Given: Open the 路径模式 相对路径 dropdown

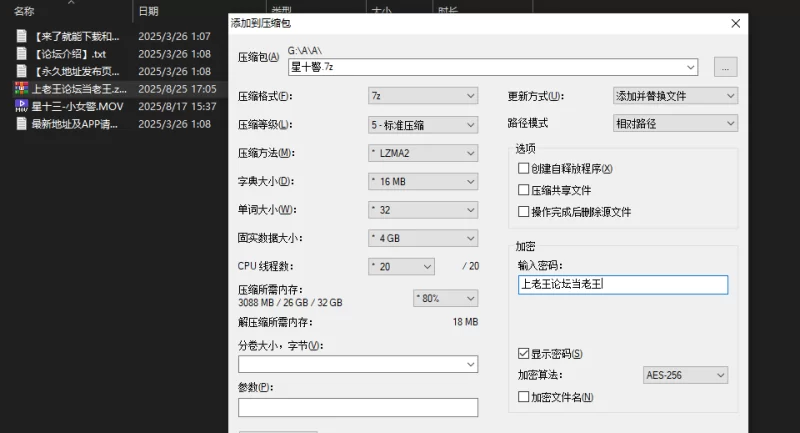Looking at the screenshot, I should (x=675, y=123).
